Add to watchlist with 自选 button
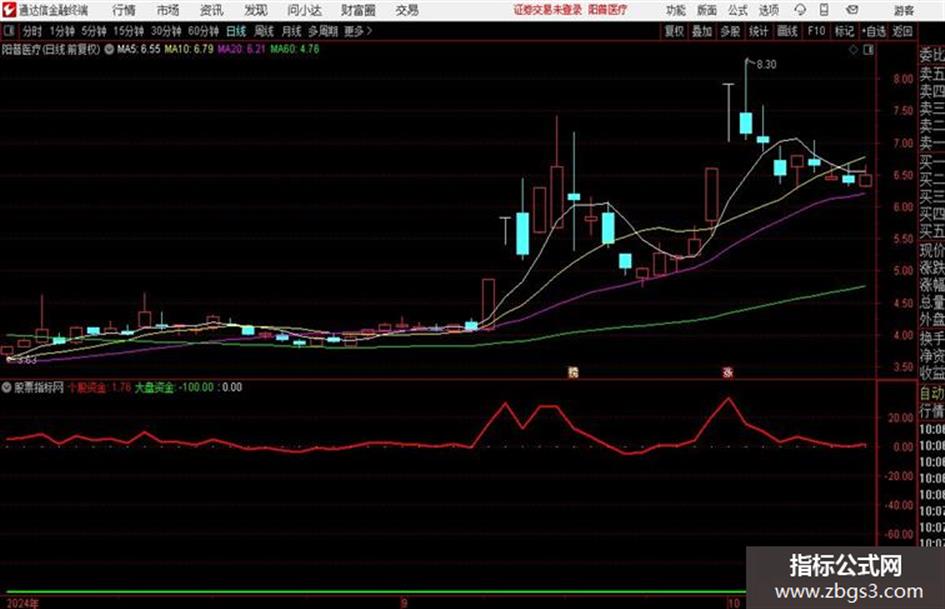Screen dimensions: 945x609 [x=874, y=31]
